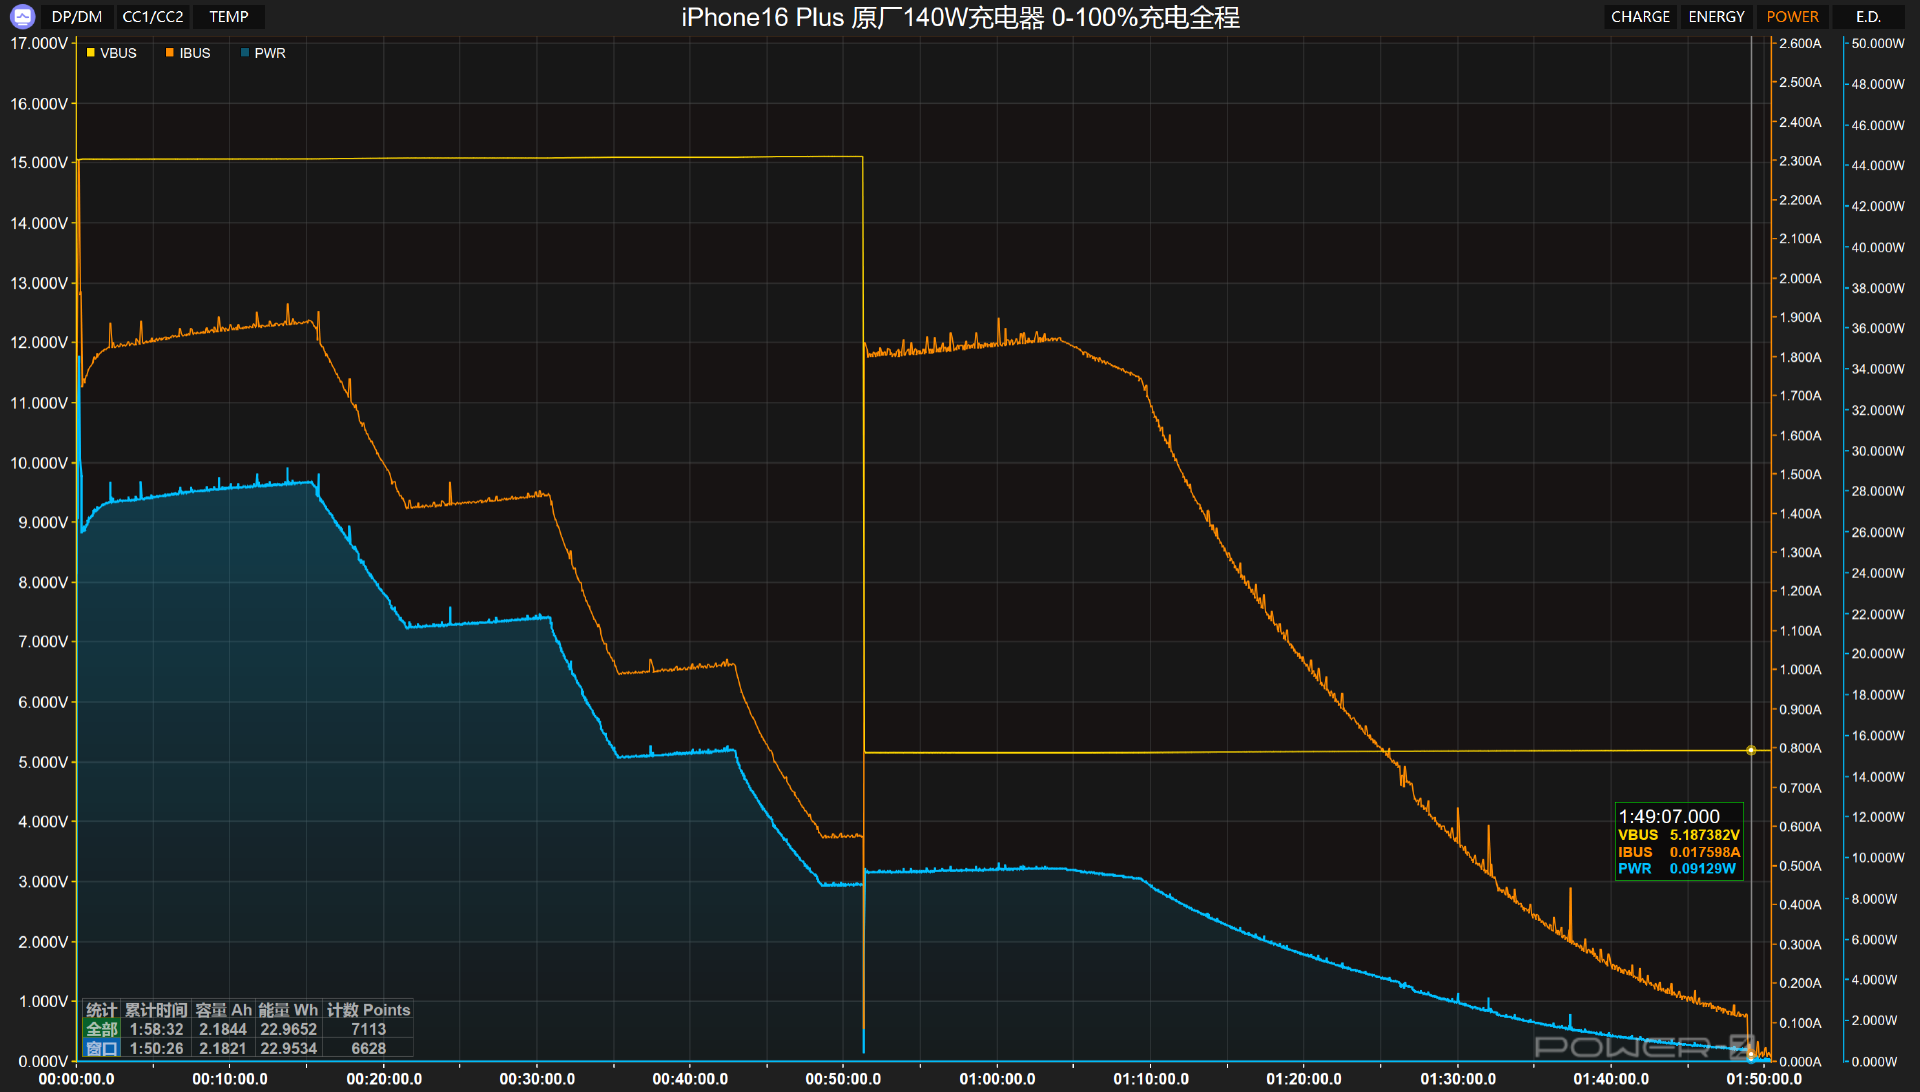Click the yellow VBUS legend color square
The width and height of the screenshot is (1920, 1092).
point(91,53)
